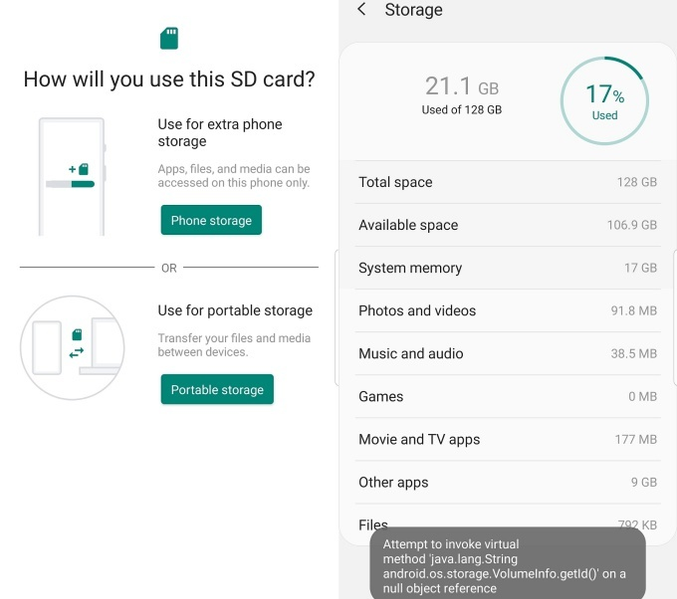This screenshot has height=599, width=677.
Task: Open Photos and videos storage details
Action: point(507,311)
